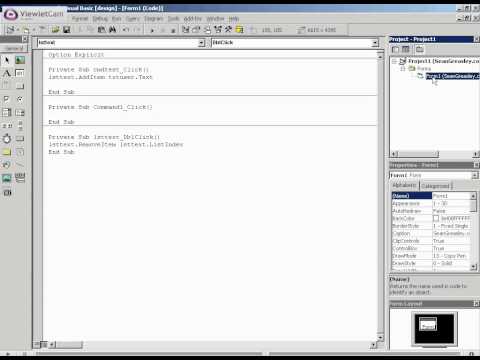Toggle Folders in the Project panel

(x=420, y=50)
